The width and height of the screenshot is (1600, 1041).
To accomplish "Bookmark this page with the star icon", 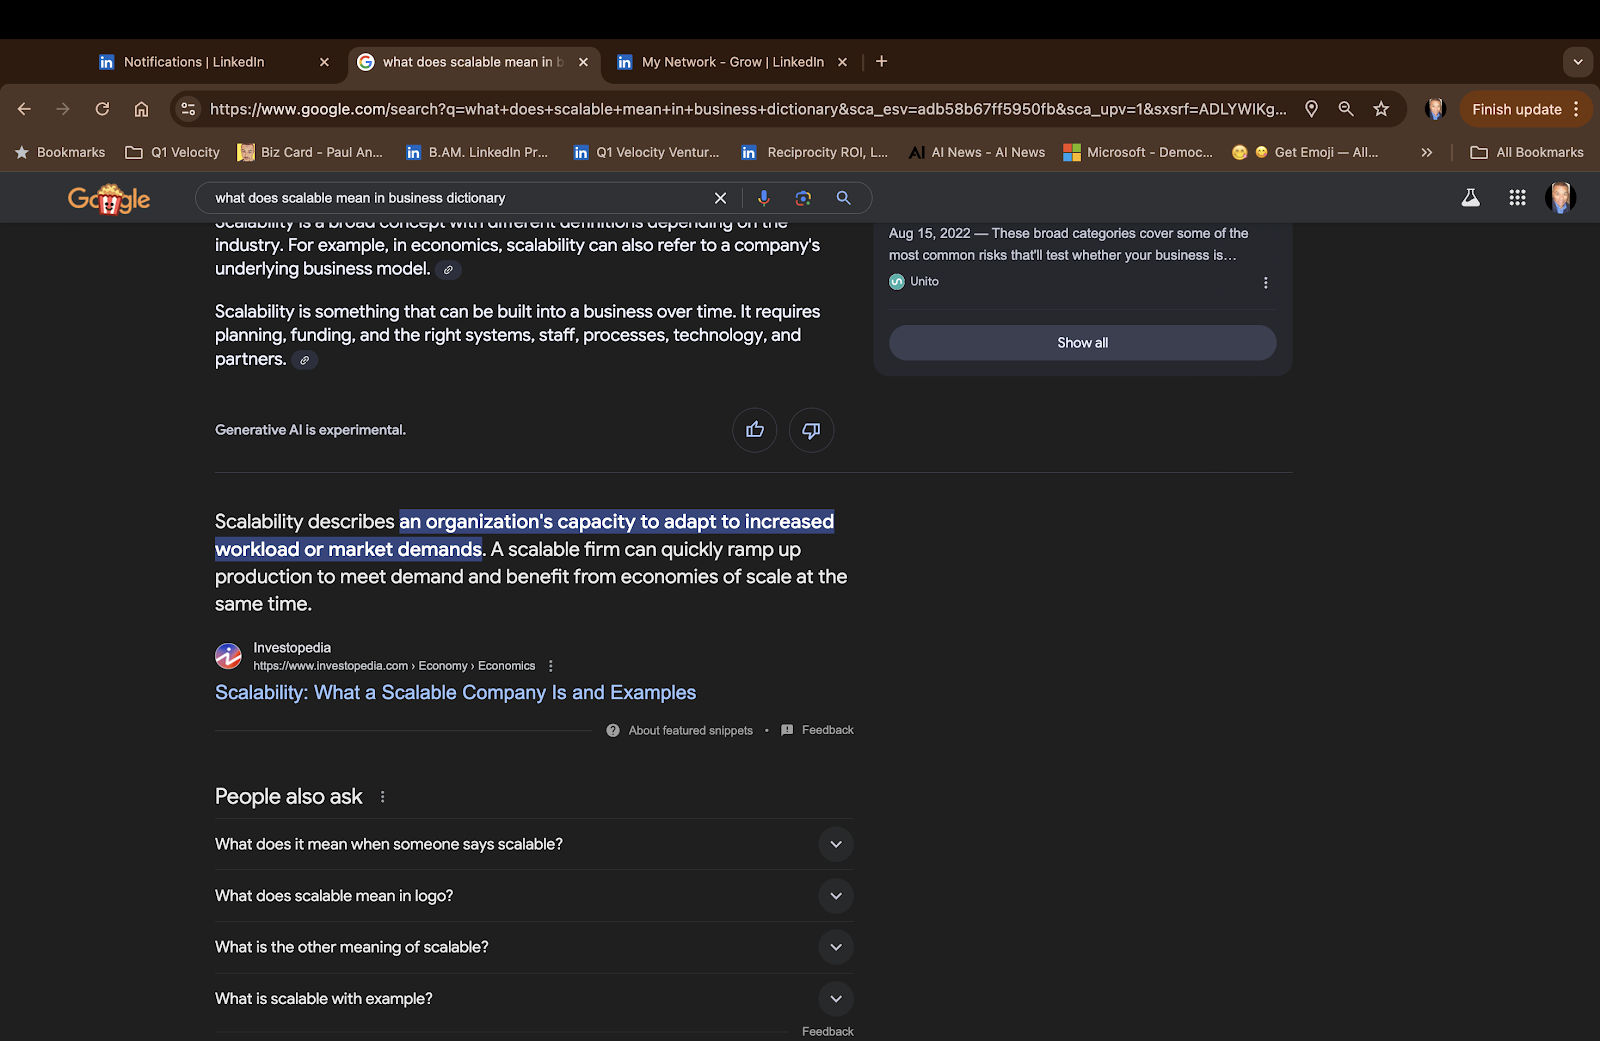I will [x=1381, y=109].
